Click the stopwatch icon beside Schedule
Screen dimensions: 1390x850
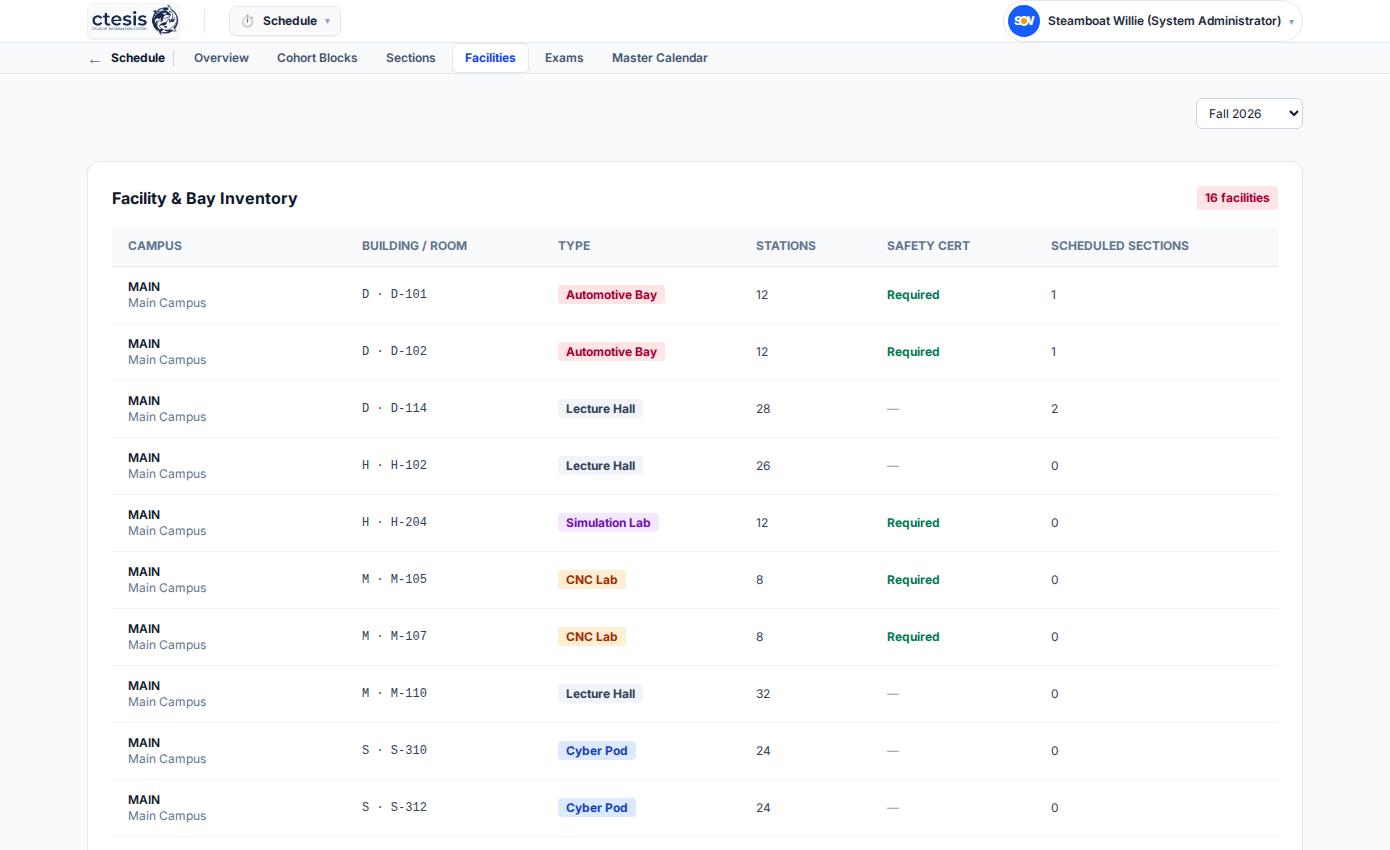click(248, 21)
